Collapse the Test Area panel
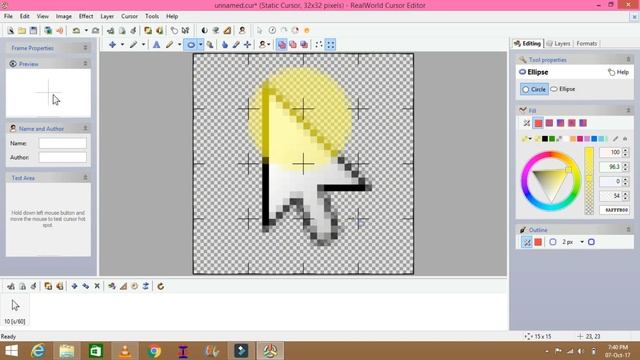640x360 pixels. tap(85, 178)
